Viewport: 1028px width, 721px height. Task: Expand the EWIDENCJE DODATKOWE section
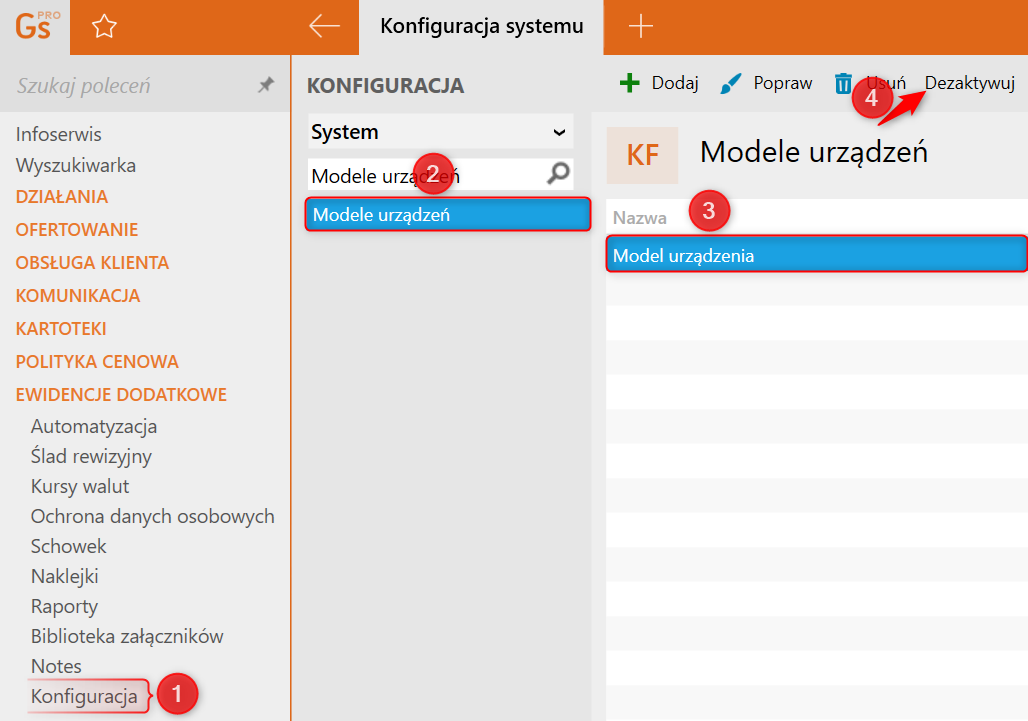121,394
